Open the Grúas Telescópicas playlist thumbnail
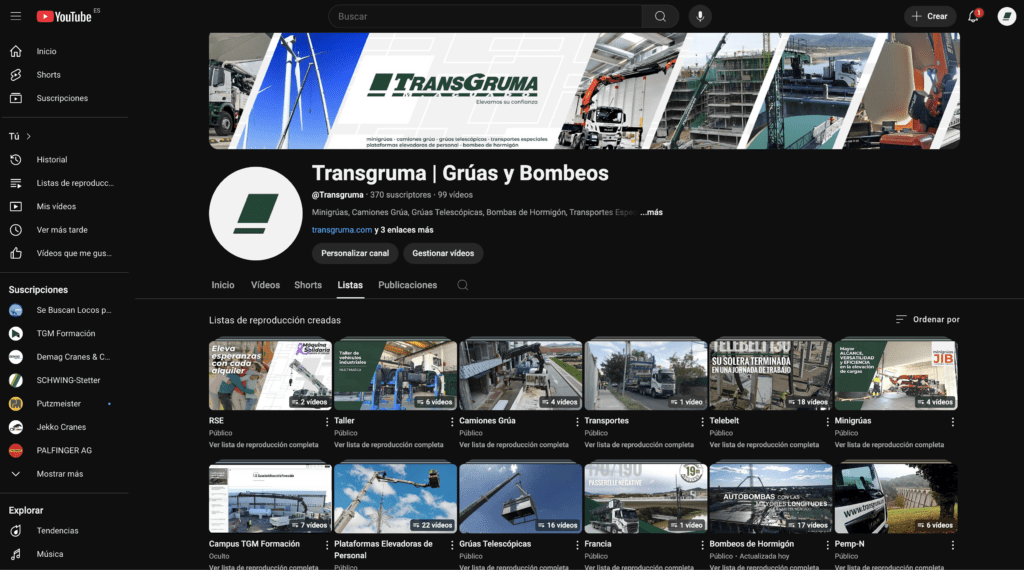This screenshot has width=1024, height=570. click(x=520, y=498)
